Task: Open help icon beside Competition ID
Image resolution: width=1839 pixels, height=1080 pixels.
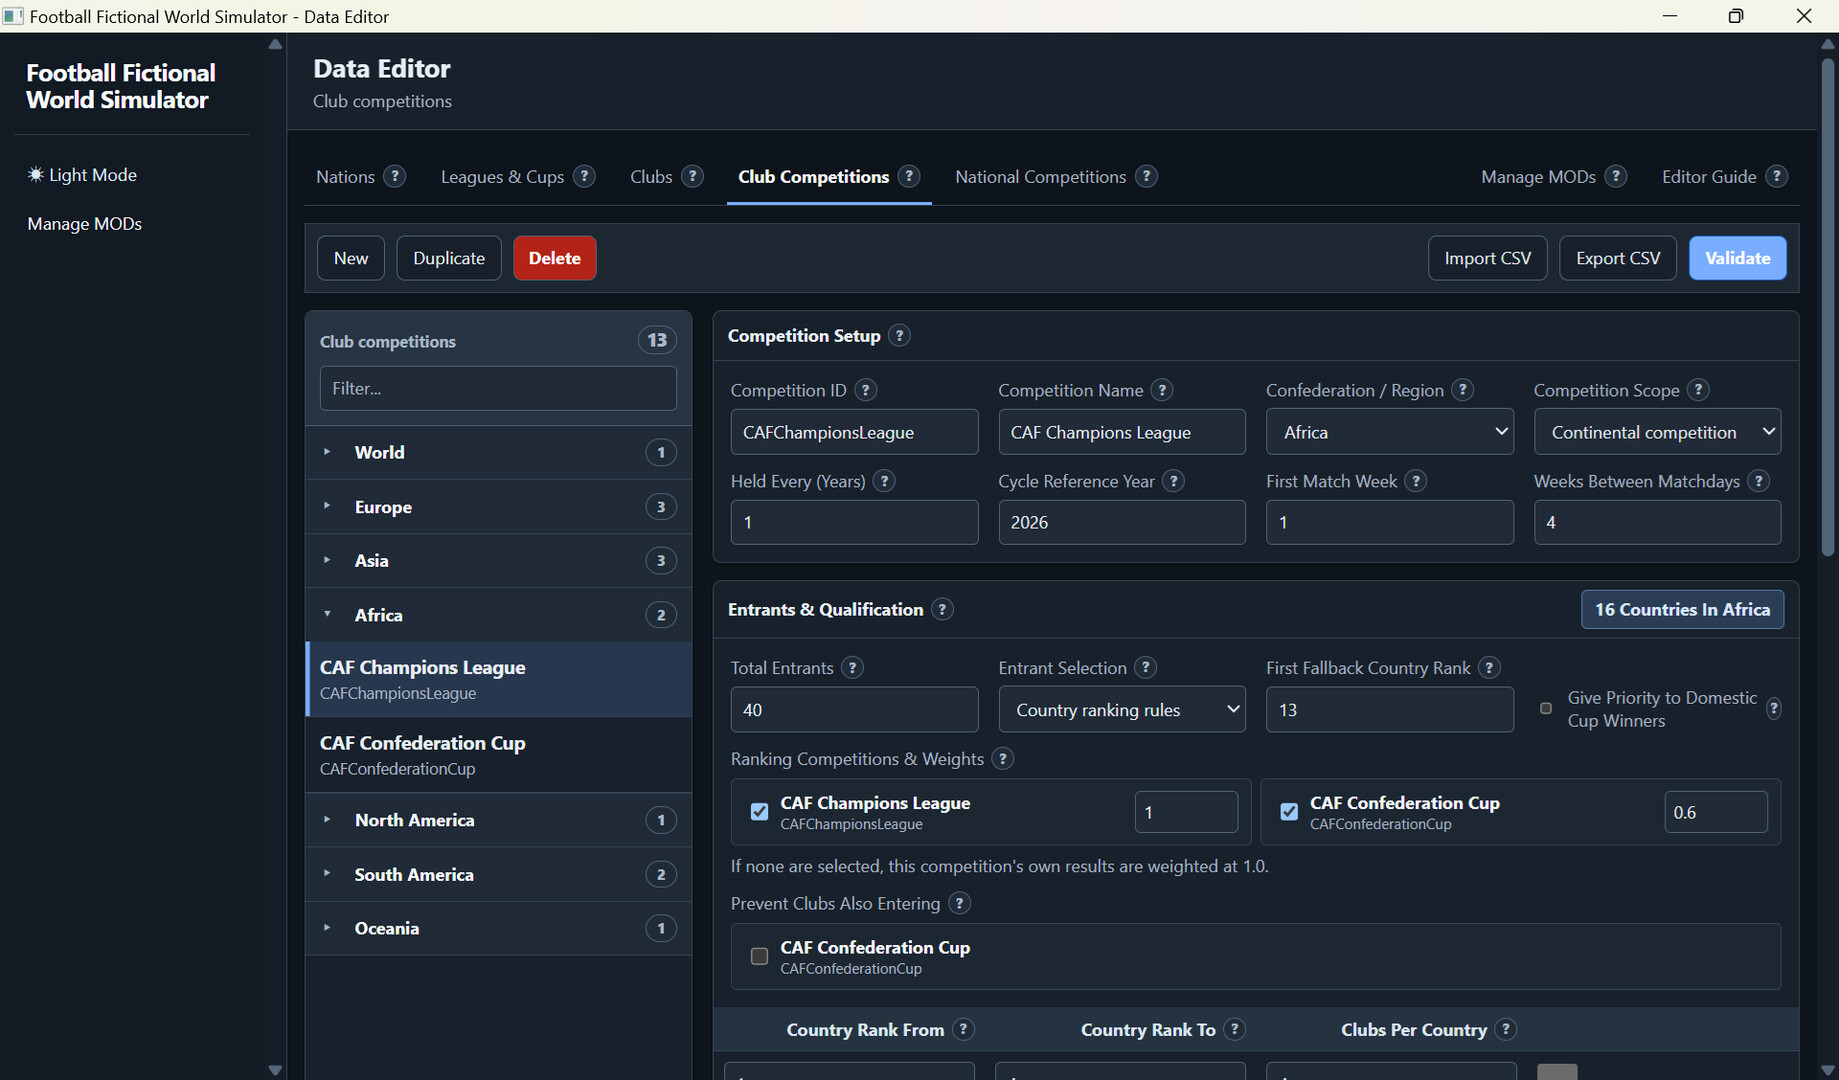Action: click(866, 390)
